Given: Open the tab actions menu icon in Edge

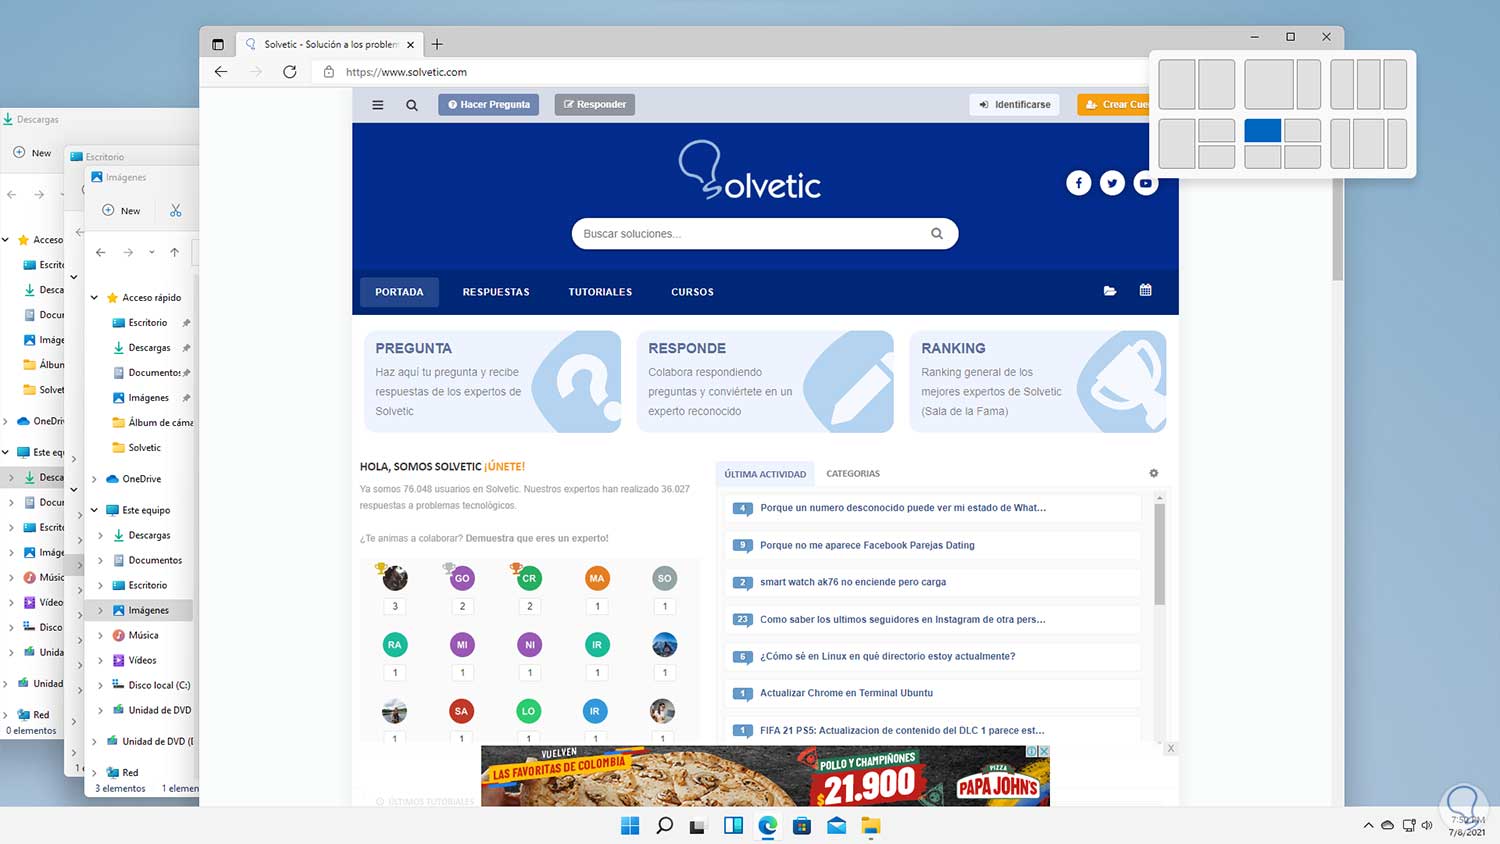Looking at the screenshot, I should pos(218,44).
